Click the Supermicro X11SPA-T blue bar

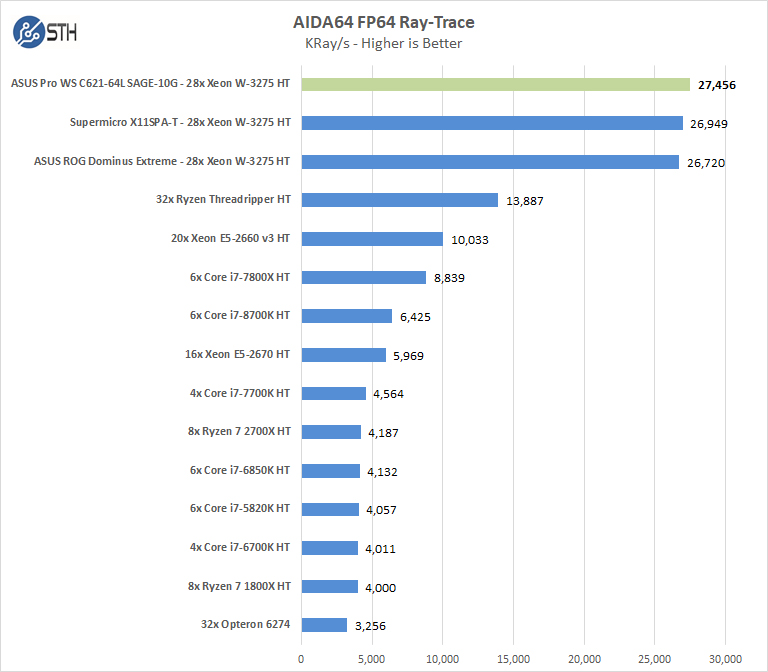(492, 123)
